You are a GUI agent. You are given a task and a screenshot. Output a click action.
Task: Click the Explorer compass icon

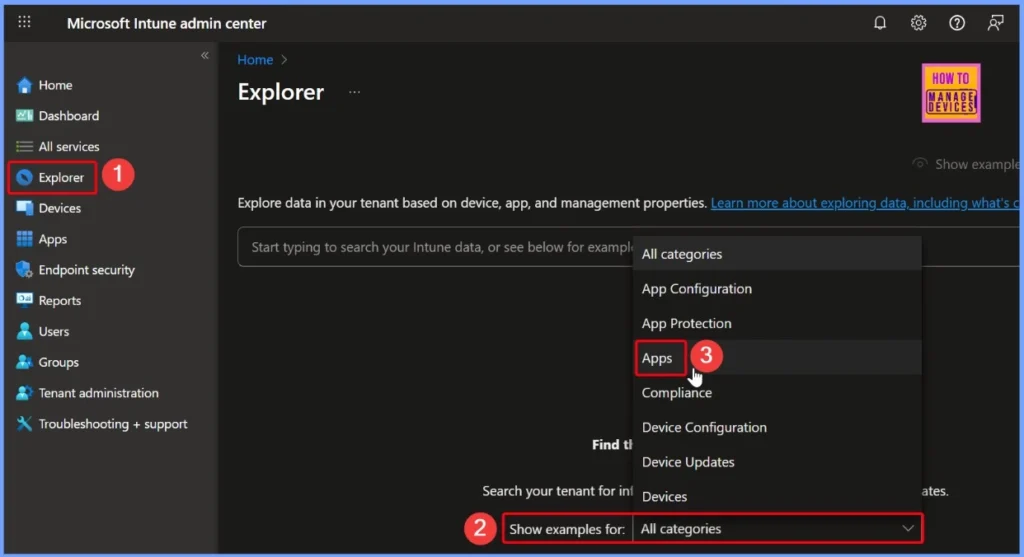24,177
